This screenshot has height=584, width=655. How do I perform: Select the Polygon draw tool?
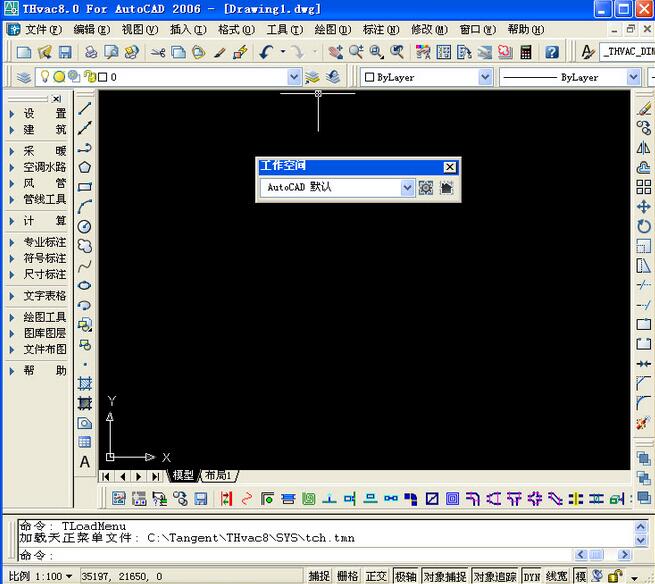point(85,168)
